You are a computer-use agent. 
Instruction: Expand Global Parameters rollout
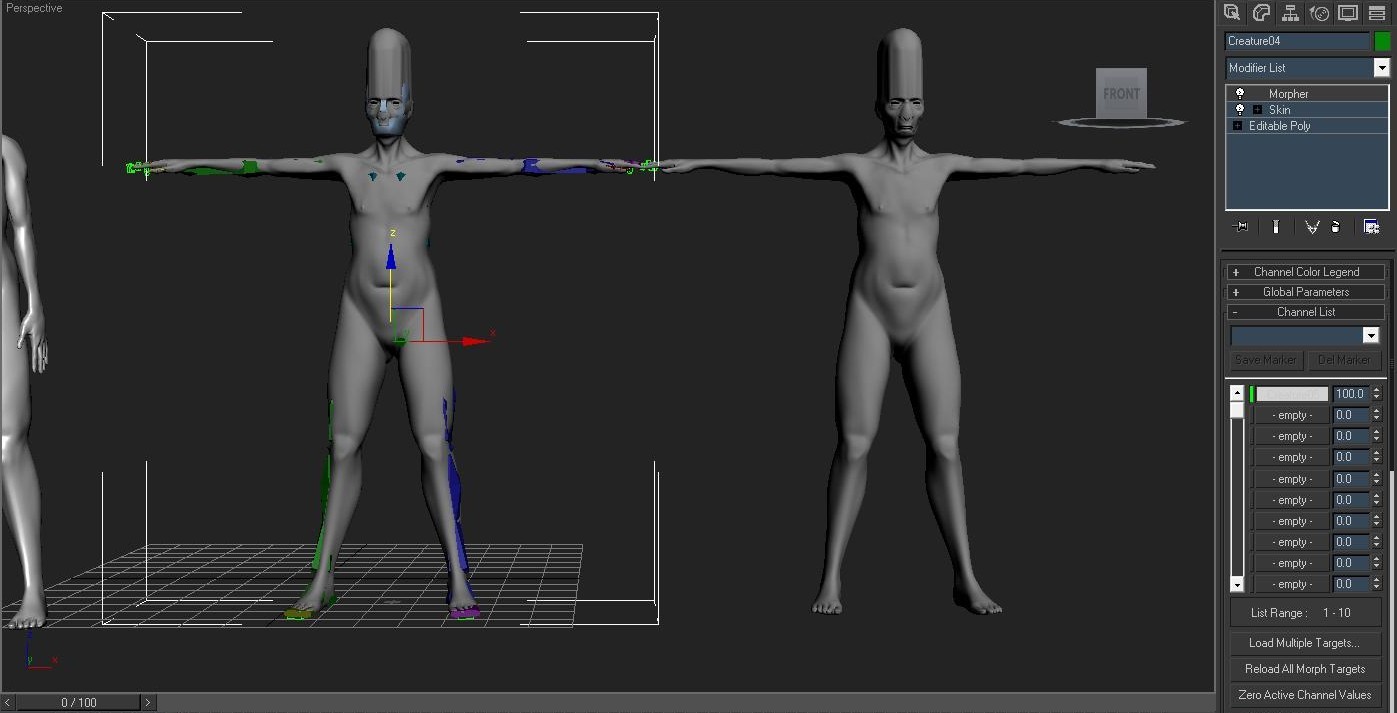(1306, 292)
